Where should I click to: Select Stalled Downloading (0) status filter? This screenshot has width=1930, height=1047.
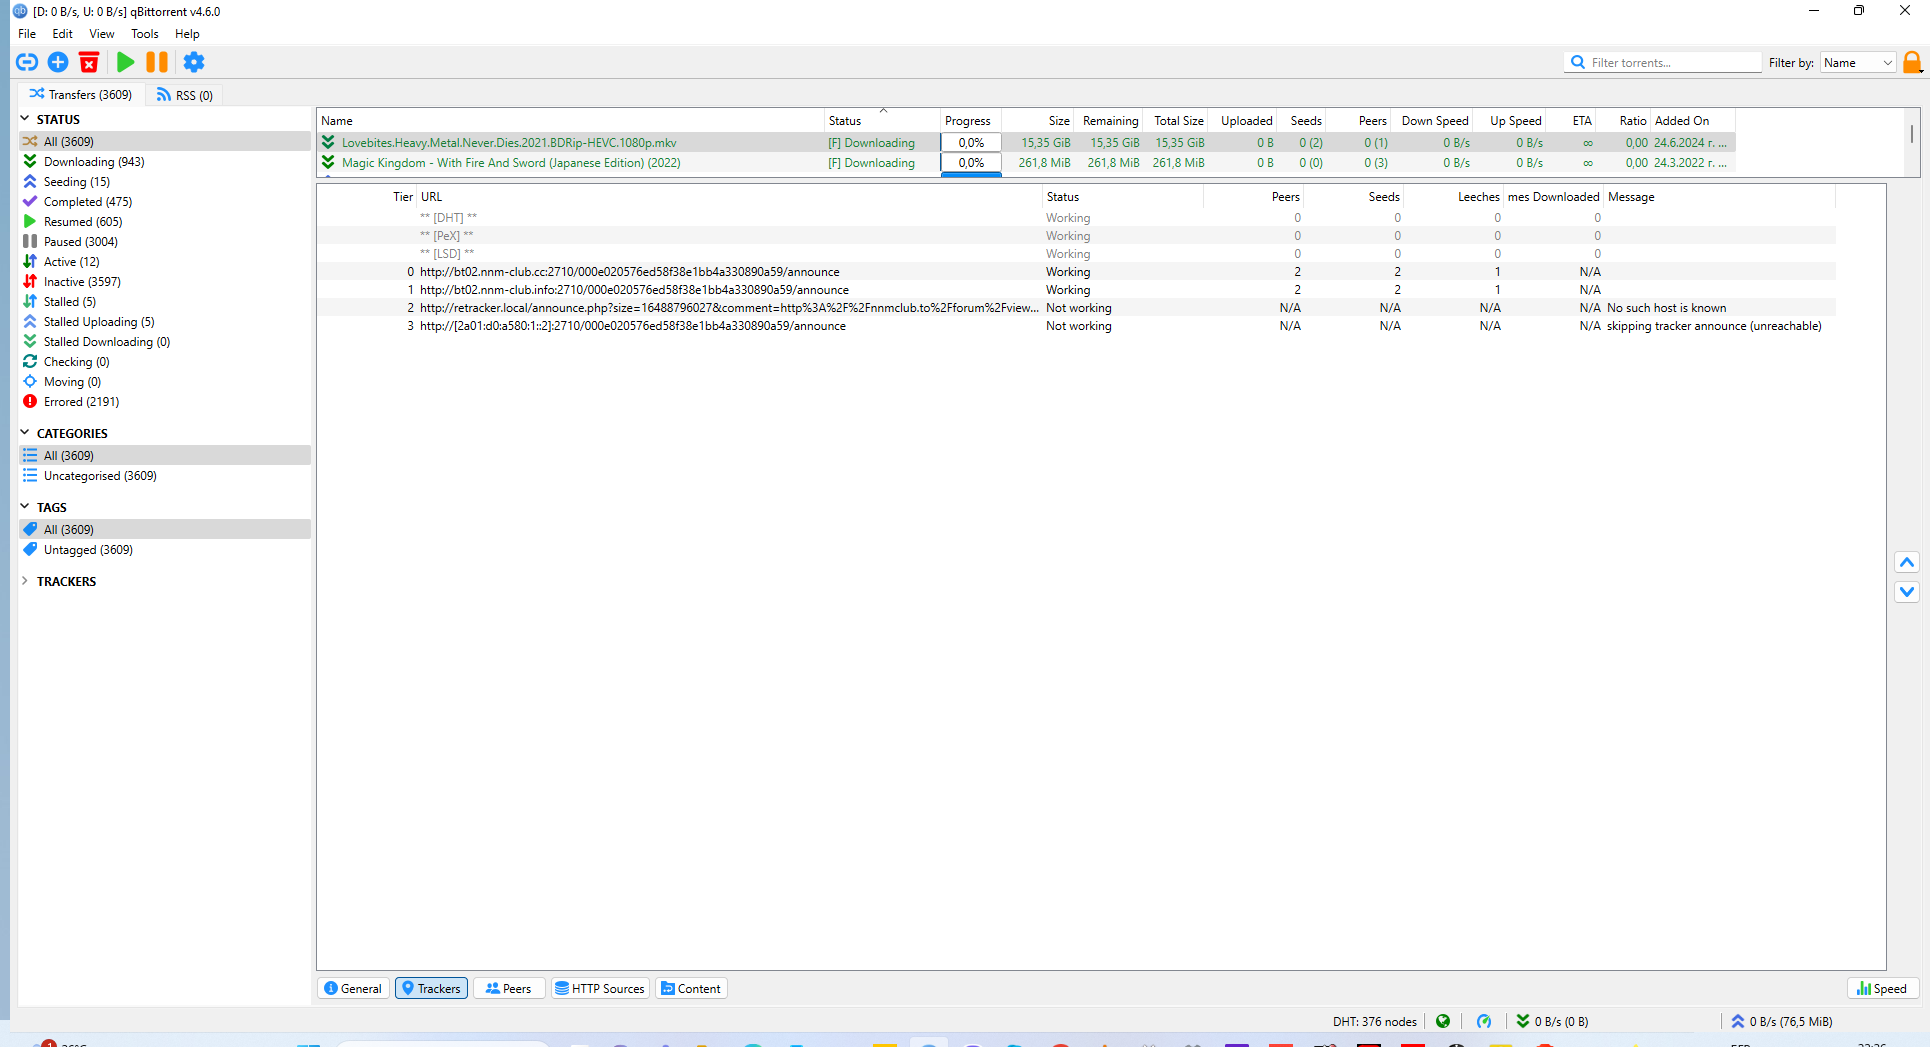click(x=165, y=342)
